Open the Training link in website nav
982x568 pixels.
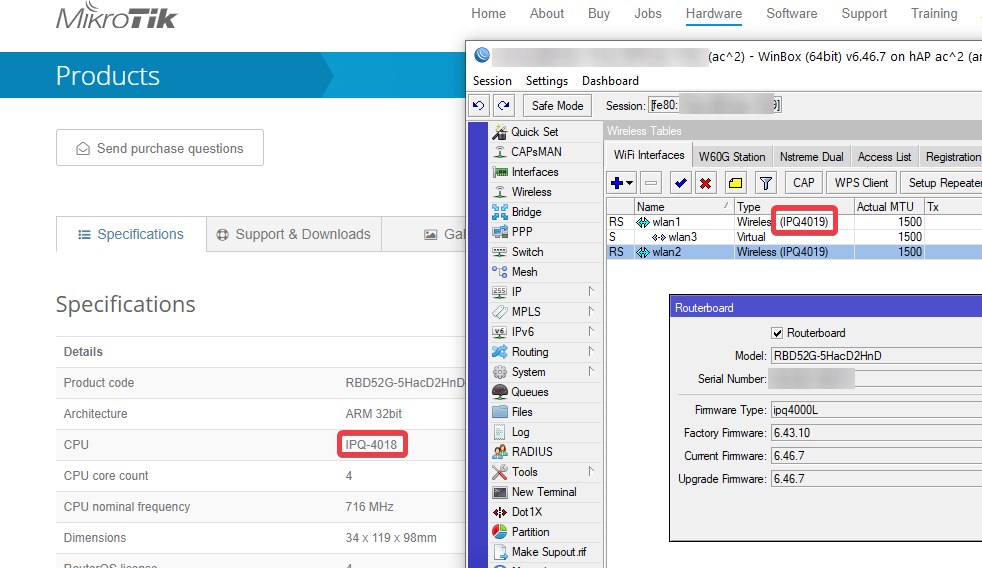point(934,14)
